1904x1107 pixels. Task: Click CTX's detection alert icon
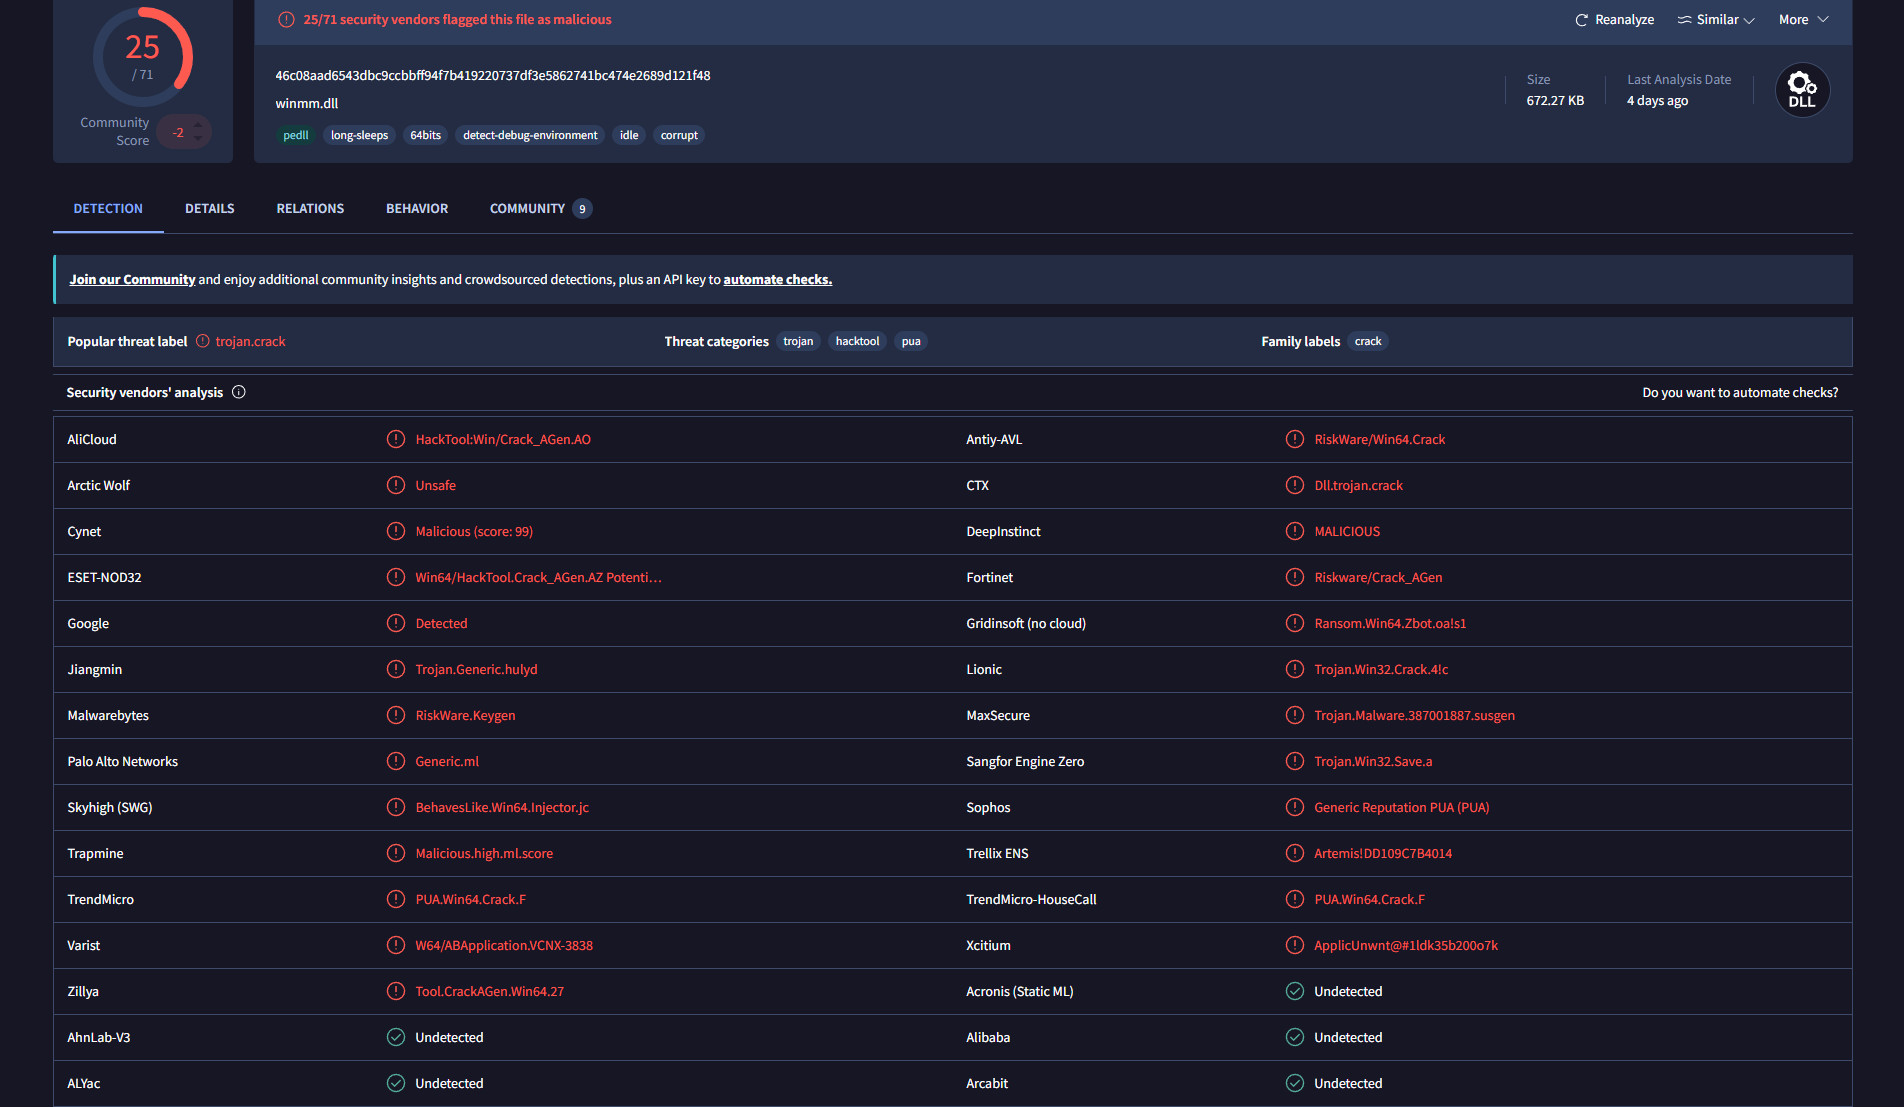point(1295,485)
